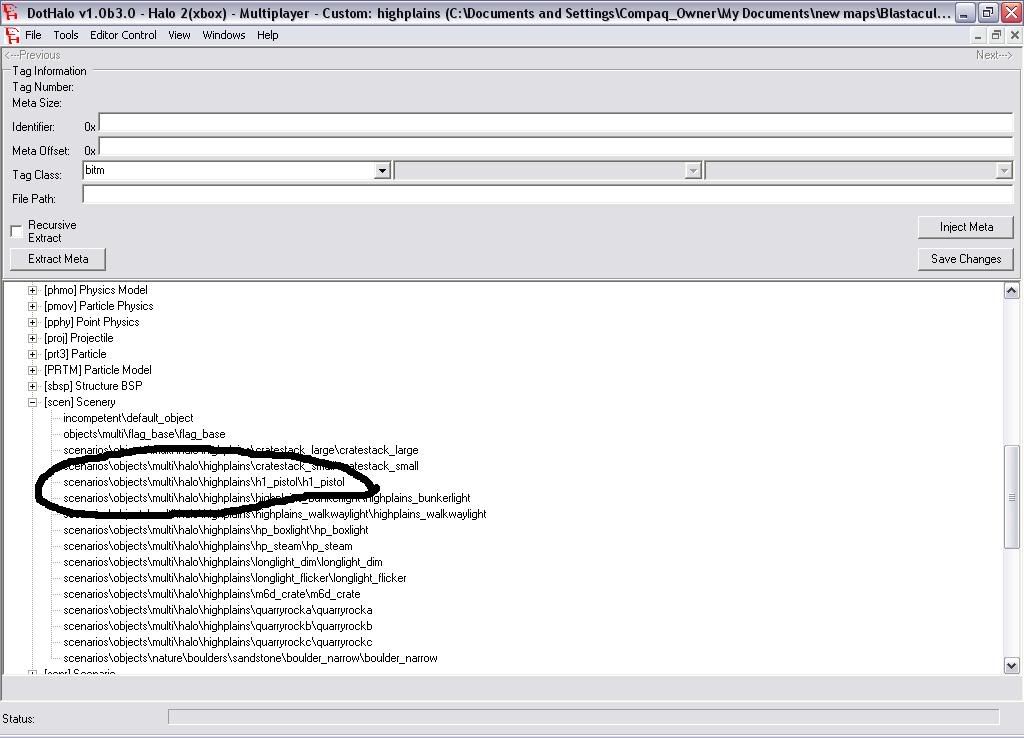Image resolution: width=1024 pixels, height=738 pixels.
Task: Click the DotHalo icon in the title bar
Action: click(x=12, y=13)
